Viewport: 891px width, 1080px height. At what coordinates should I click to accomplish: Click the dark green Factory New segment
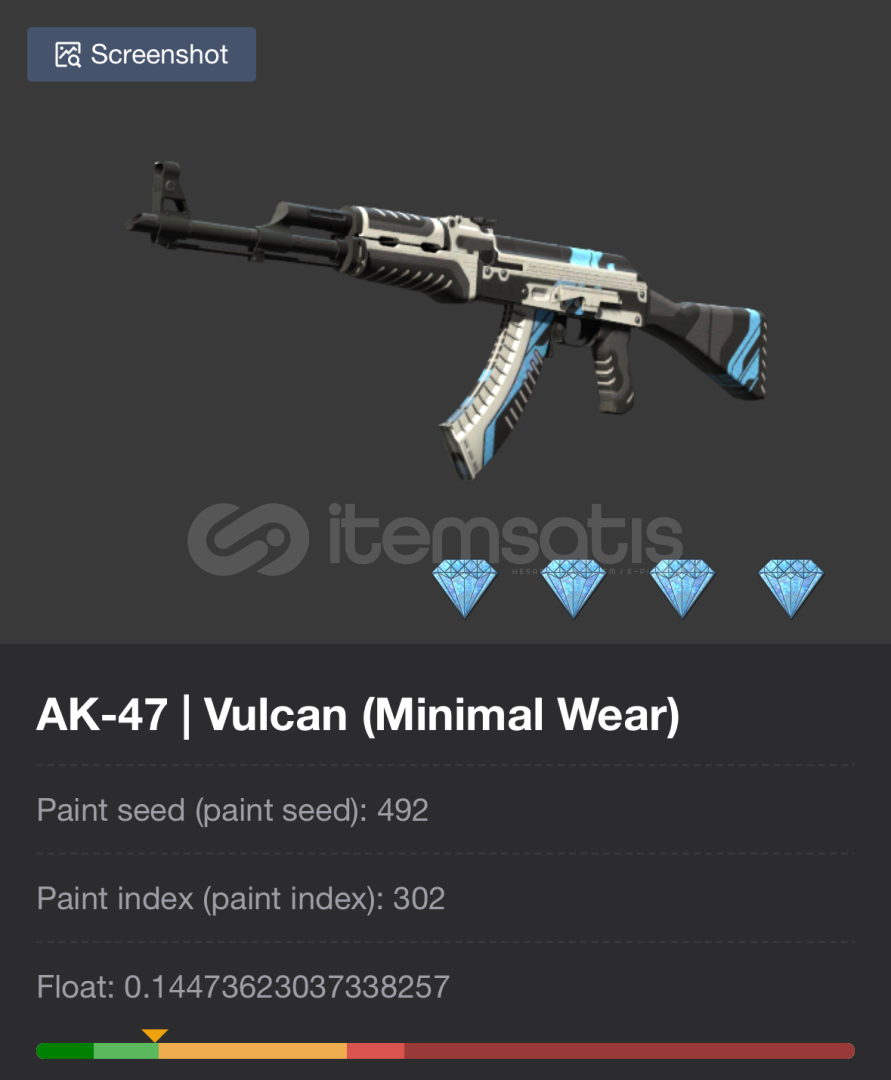tap(65, 1051)
